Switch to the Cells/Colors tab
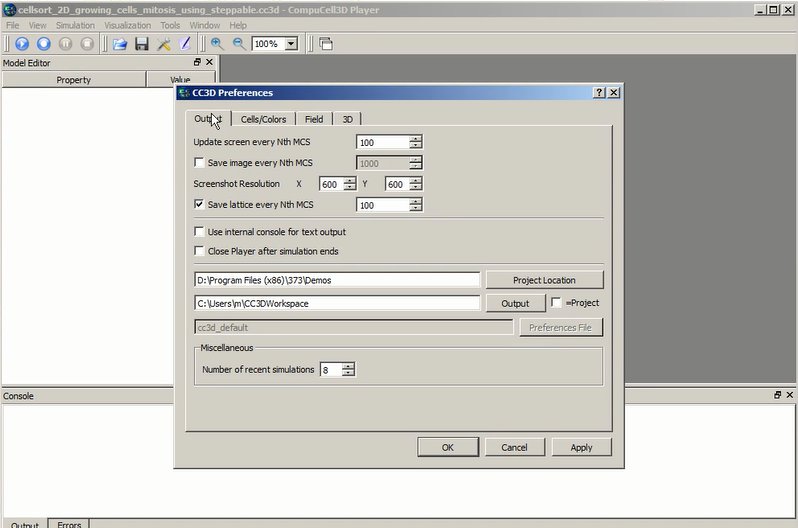Image resolution: width=798 pixels, height=528 pixels. (263, 119)
